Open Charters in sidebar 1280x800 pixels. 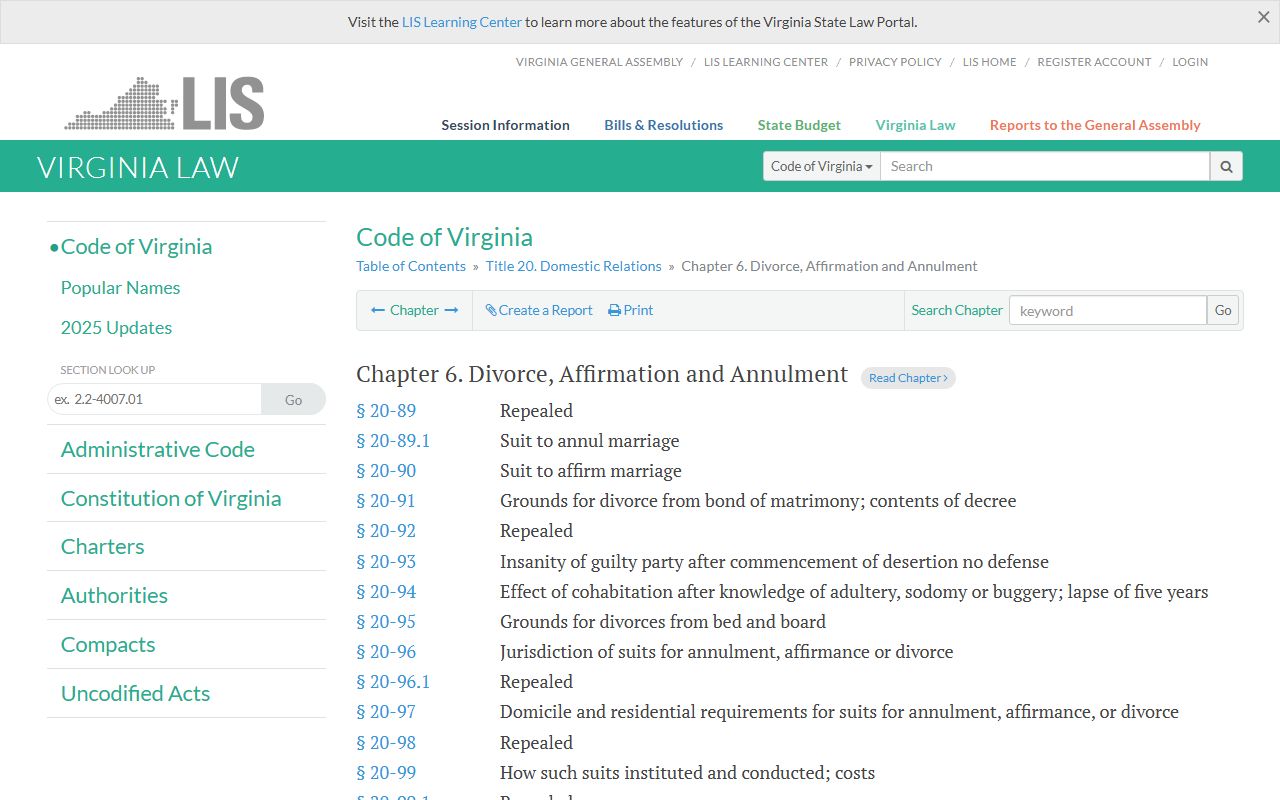point(102,546)
